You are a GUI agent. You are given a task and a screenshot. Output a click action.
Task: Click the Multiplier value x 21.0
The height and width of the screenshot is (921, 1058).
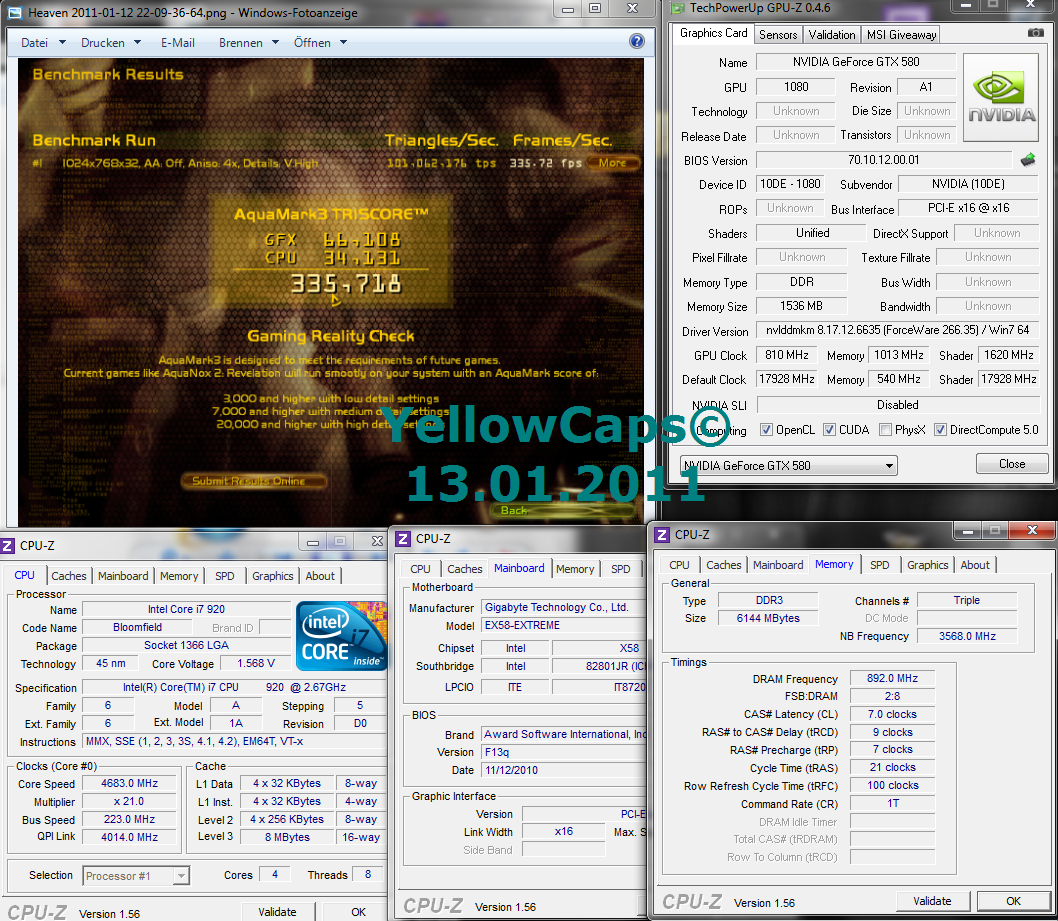pos(129,802)
